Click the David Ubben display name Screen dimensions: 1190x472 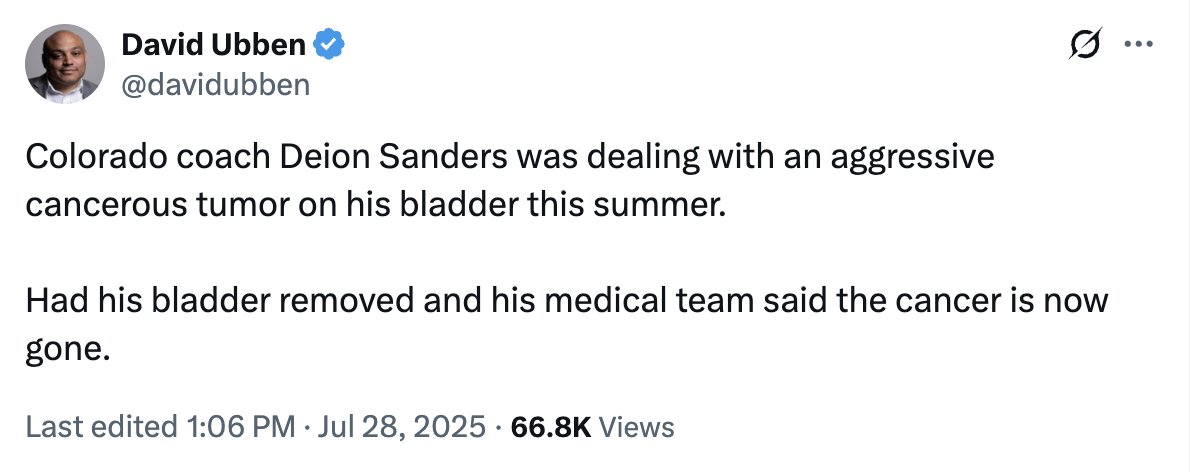coord(214,44)
